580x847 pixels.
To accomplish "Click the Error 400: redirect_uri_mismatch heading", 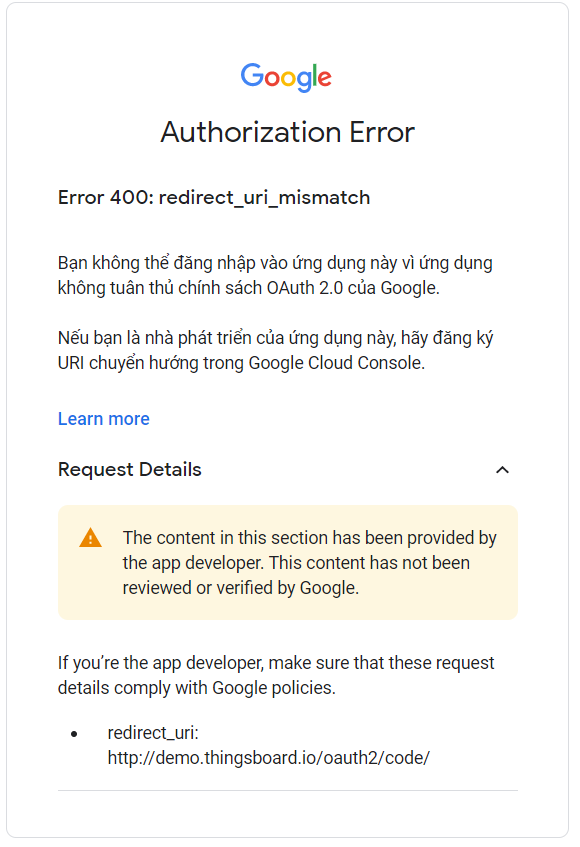I will 213,197.
